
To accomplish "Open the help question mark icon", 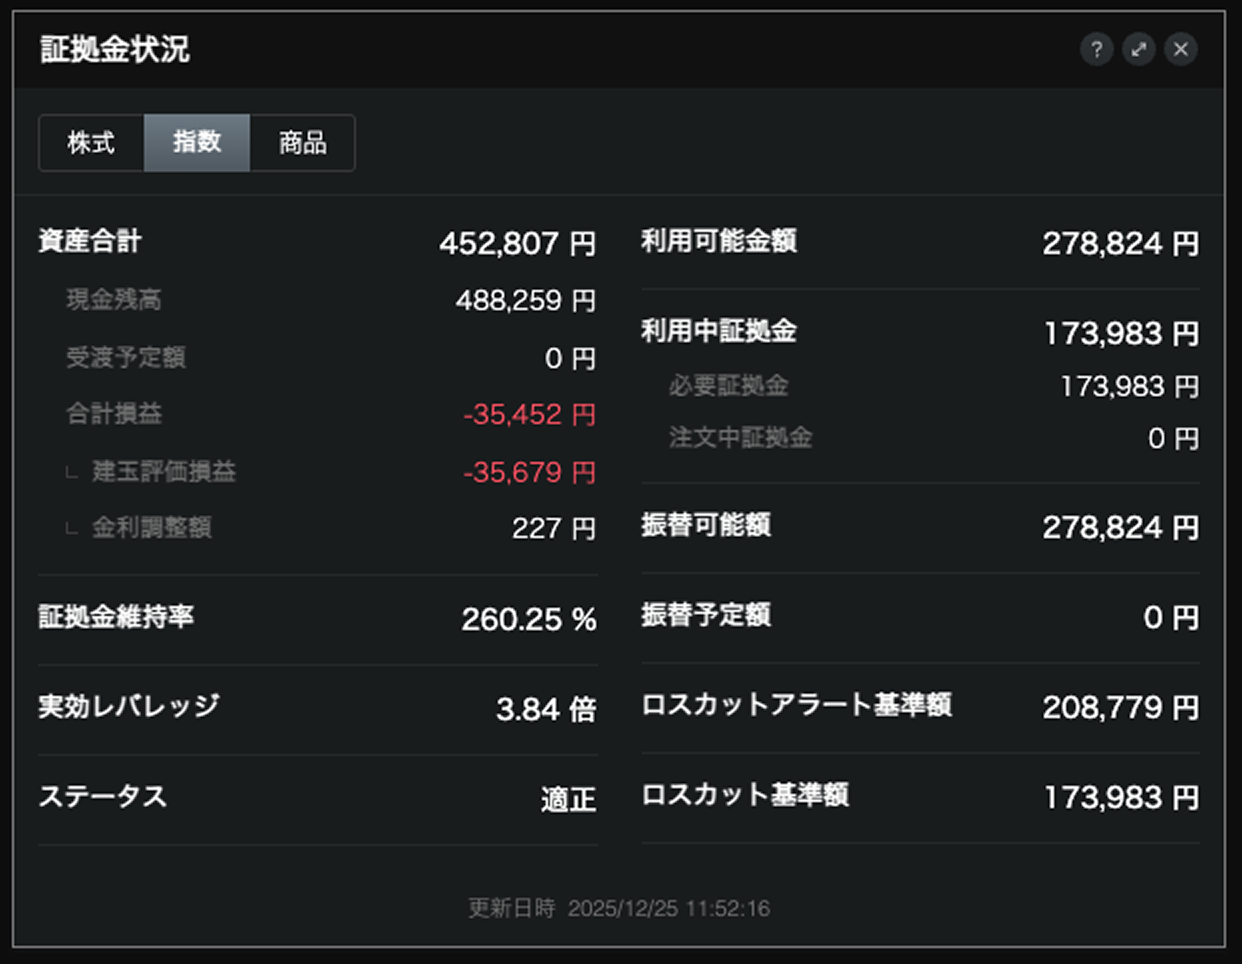I will coord(1096,49).
